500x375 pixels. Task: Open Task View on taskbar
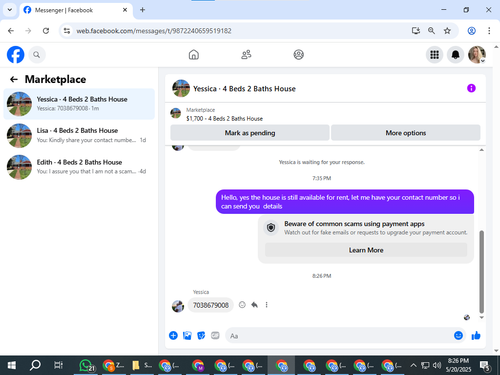[x=58, y=366]
